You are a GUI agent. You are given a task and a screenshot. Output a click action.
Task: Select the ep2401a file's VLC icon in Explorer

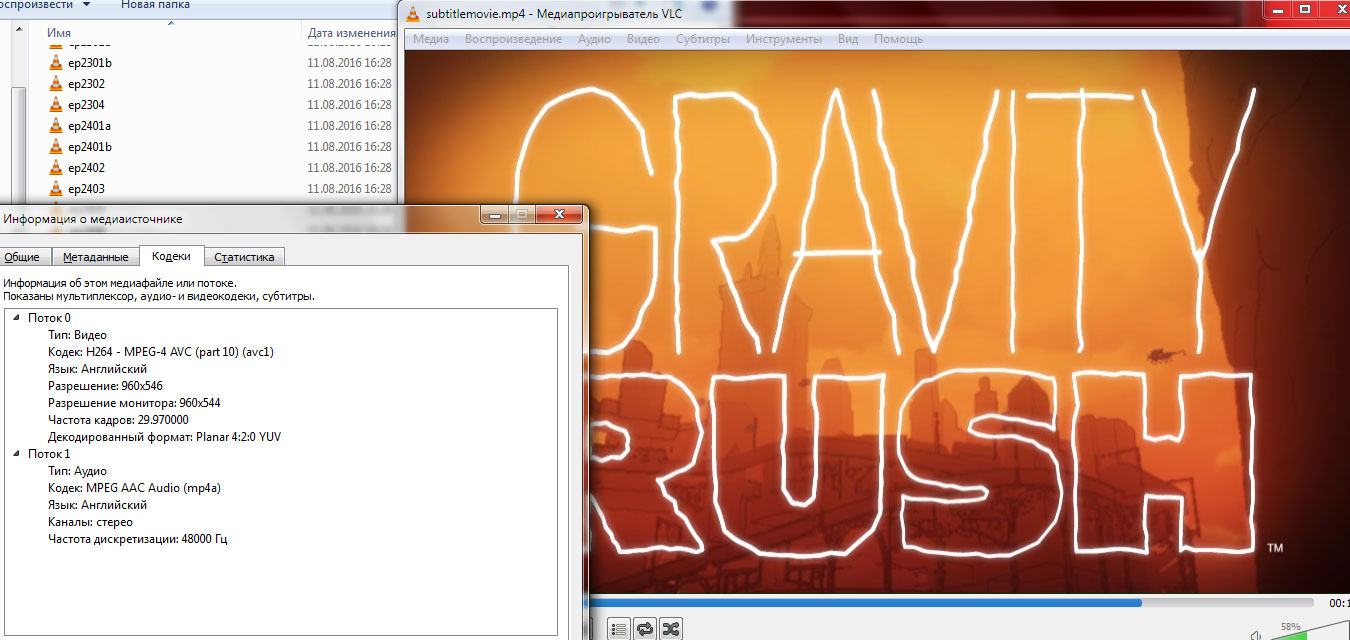pos(56,126)
